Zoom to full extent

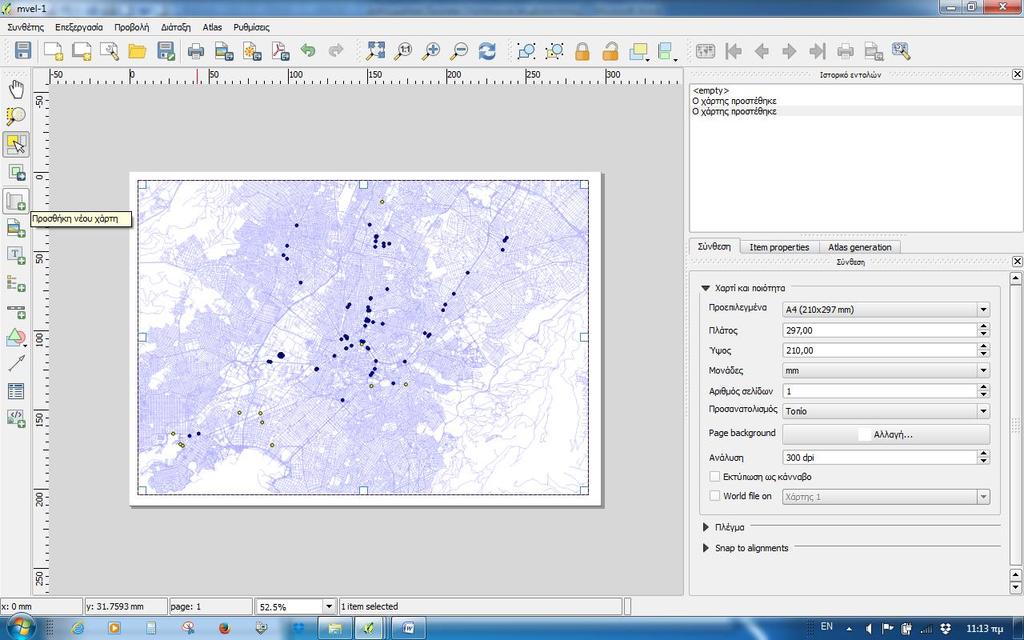[376, 51]
